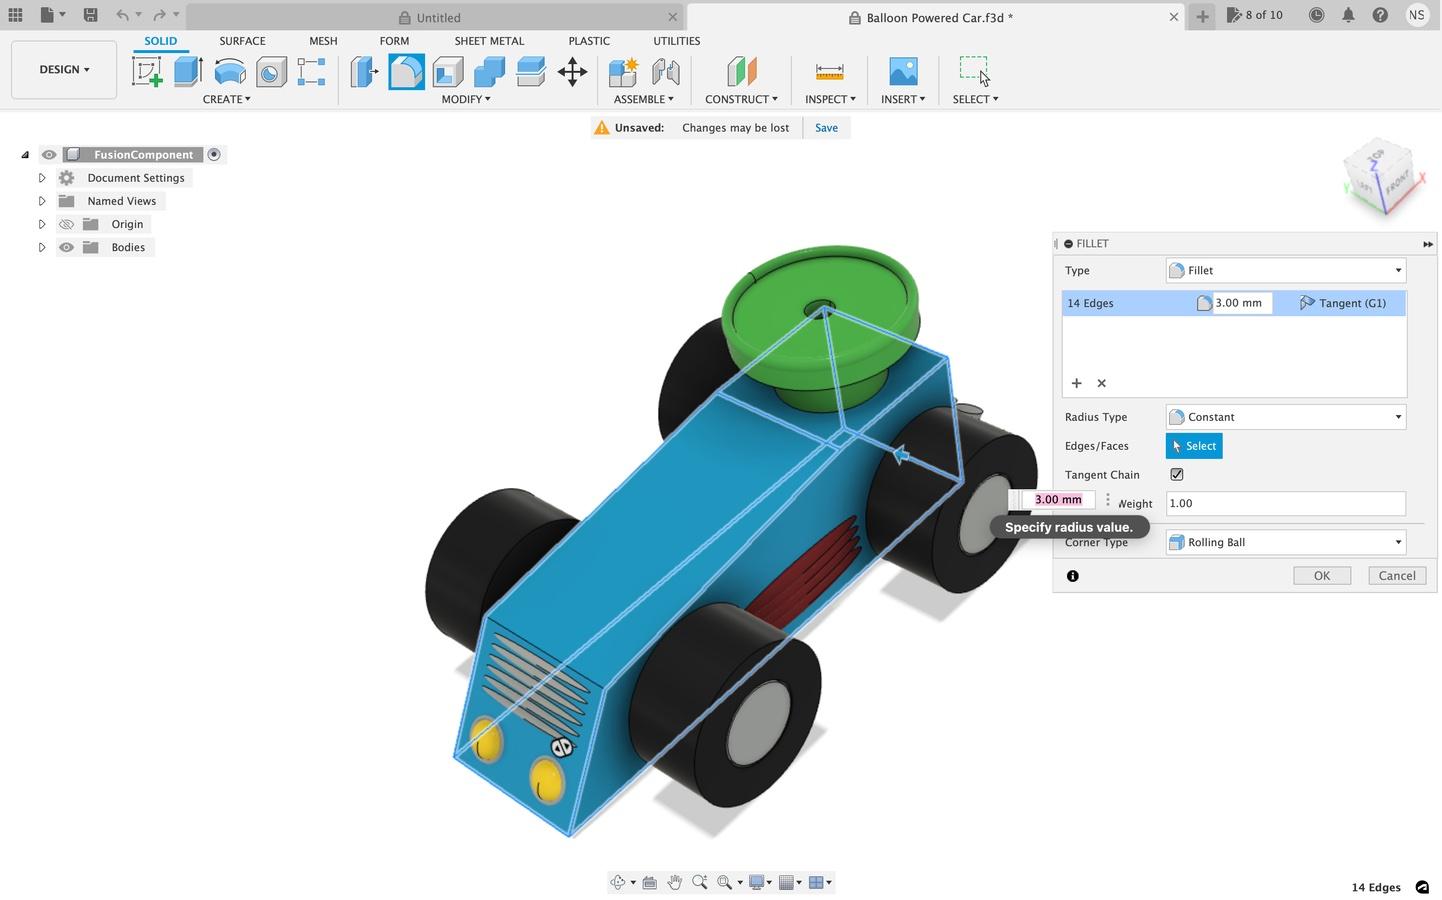Select the Joint tool
The width and height of the screenshot is (1442, 900).
(665, 72)
